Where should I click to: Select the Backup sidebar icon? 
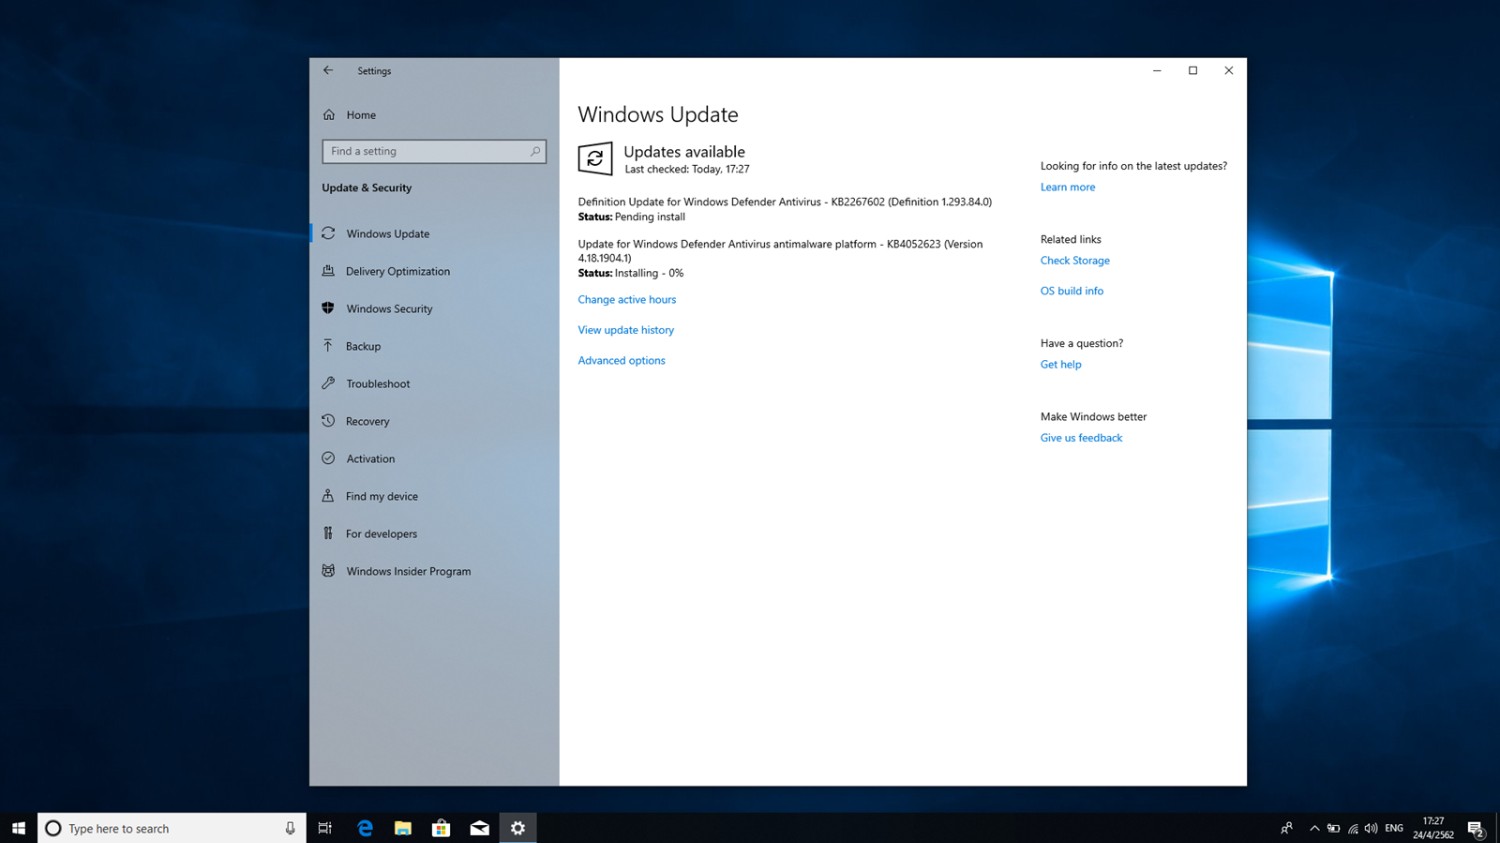click(328, 346)
